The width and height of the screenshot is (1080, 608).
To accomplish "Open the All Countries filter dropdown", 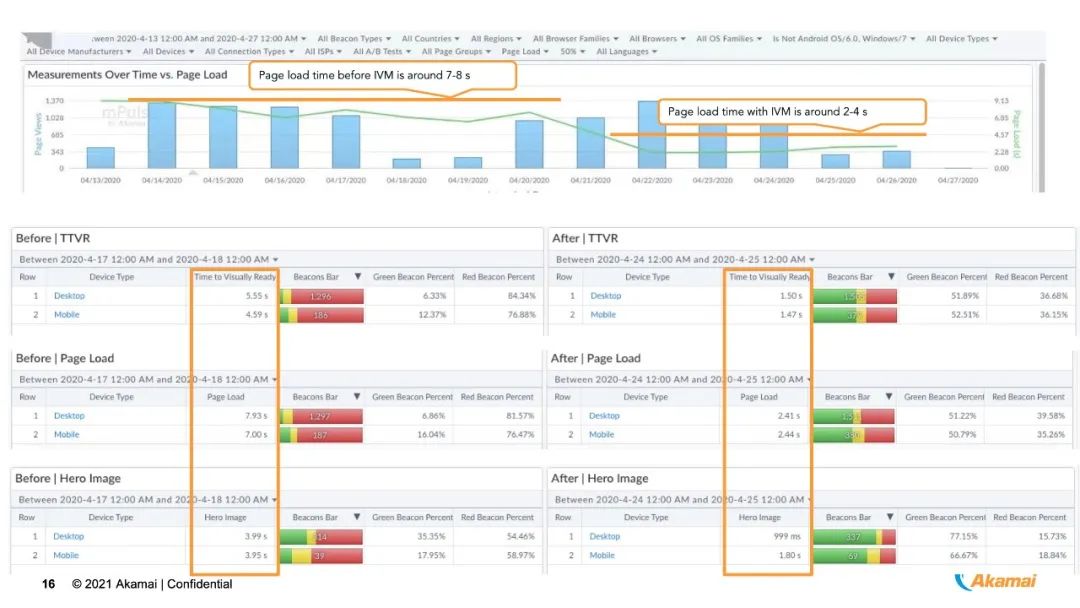I will pyautogui.click(x=430, y=39).
